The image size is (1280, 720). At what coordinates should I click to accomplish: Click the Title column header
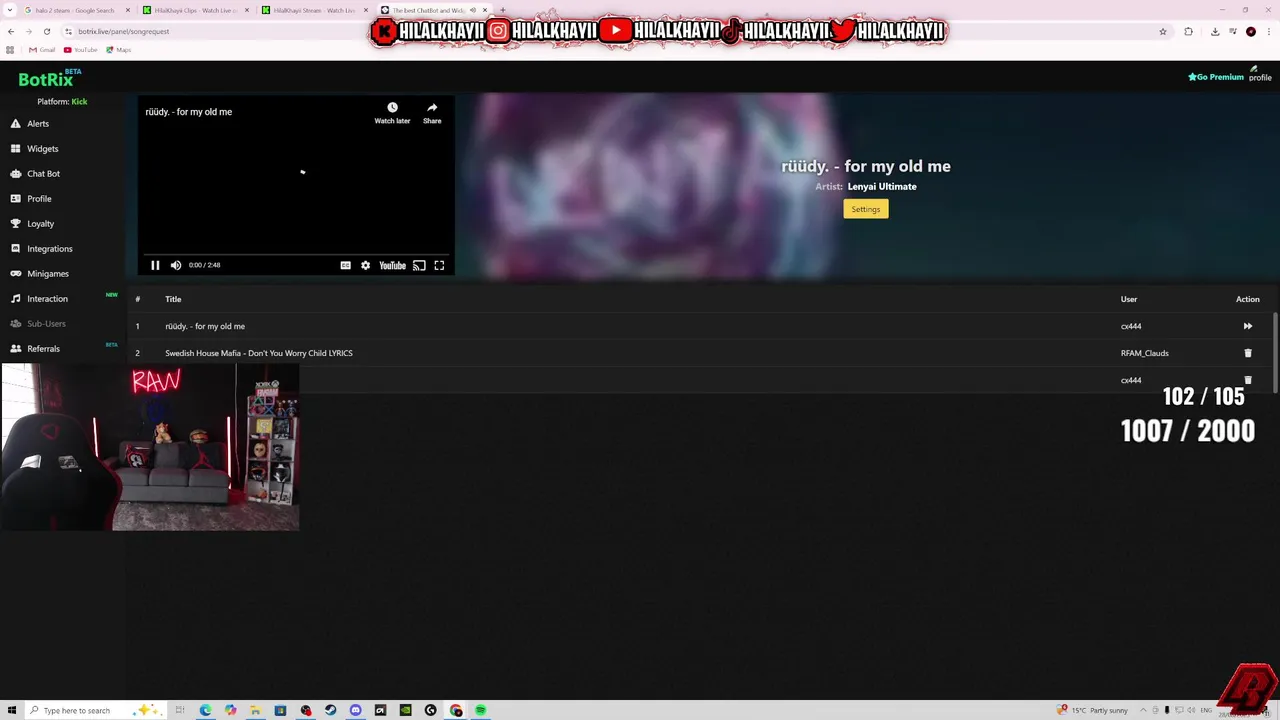pyautogui.click(x=173, y=299)
